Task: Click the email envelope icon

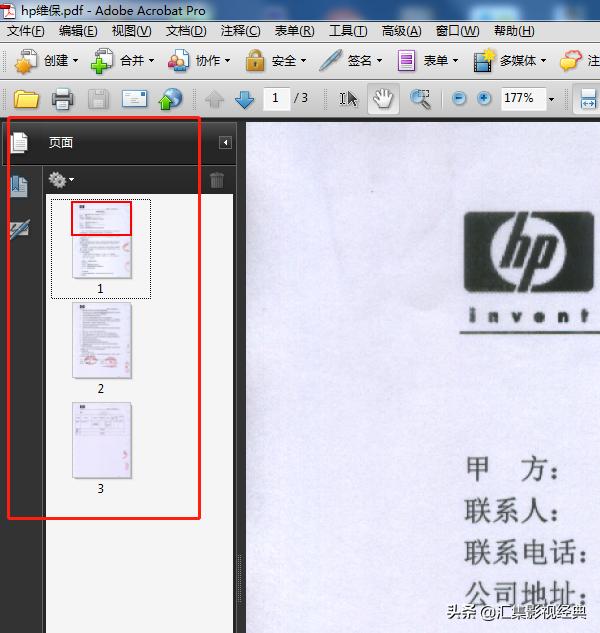Action: coord(134,99)
